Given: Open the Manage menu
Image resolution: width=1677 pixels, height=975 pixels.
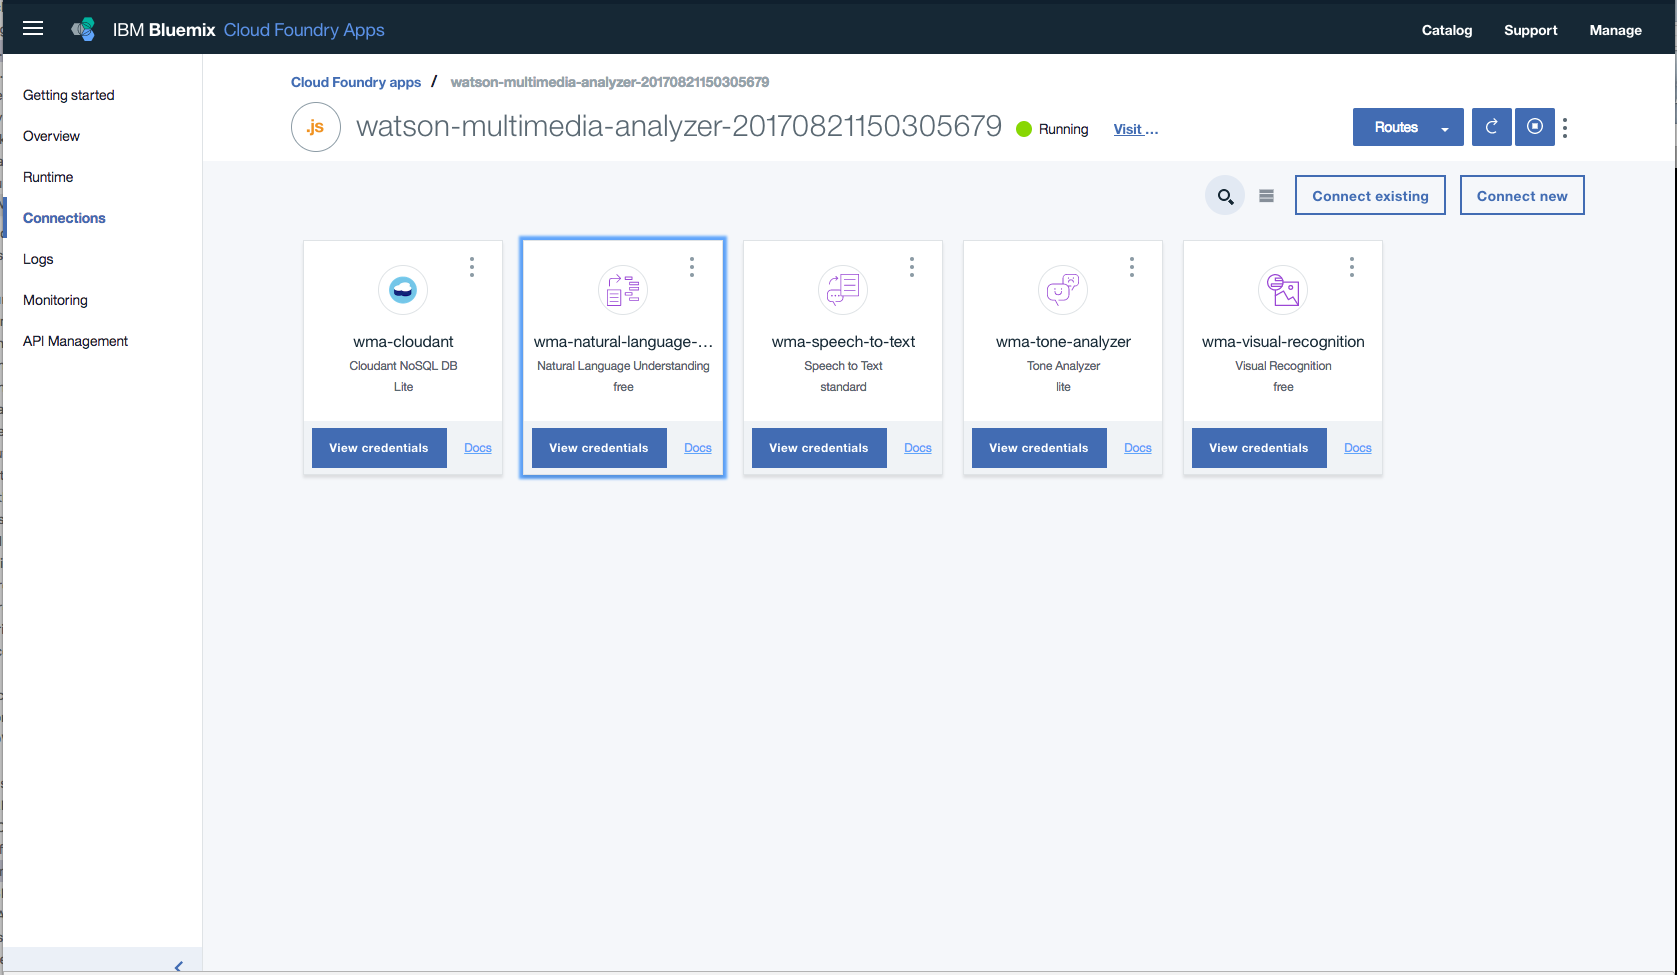Looking at the screenshot, I should (1616, 30).
